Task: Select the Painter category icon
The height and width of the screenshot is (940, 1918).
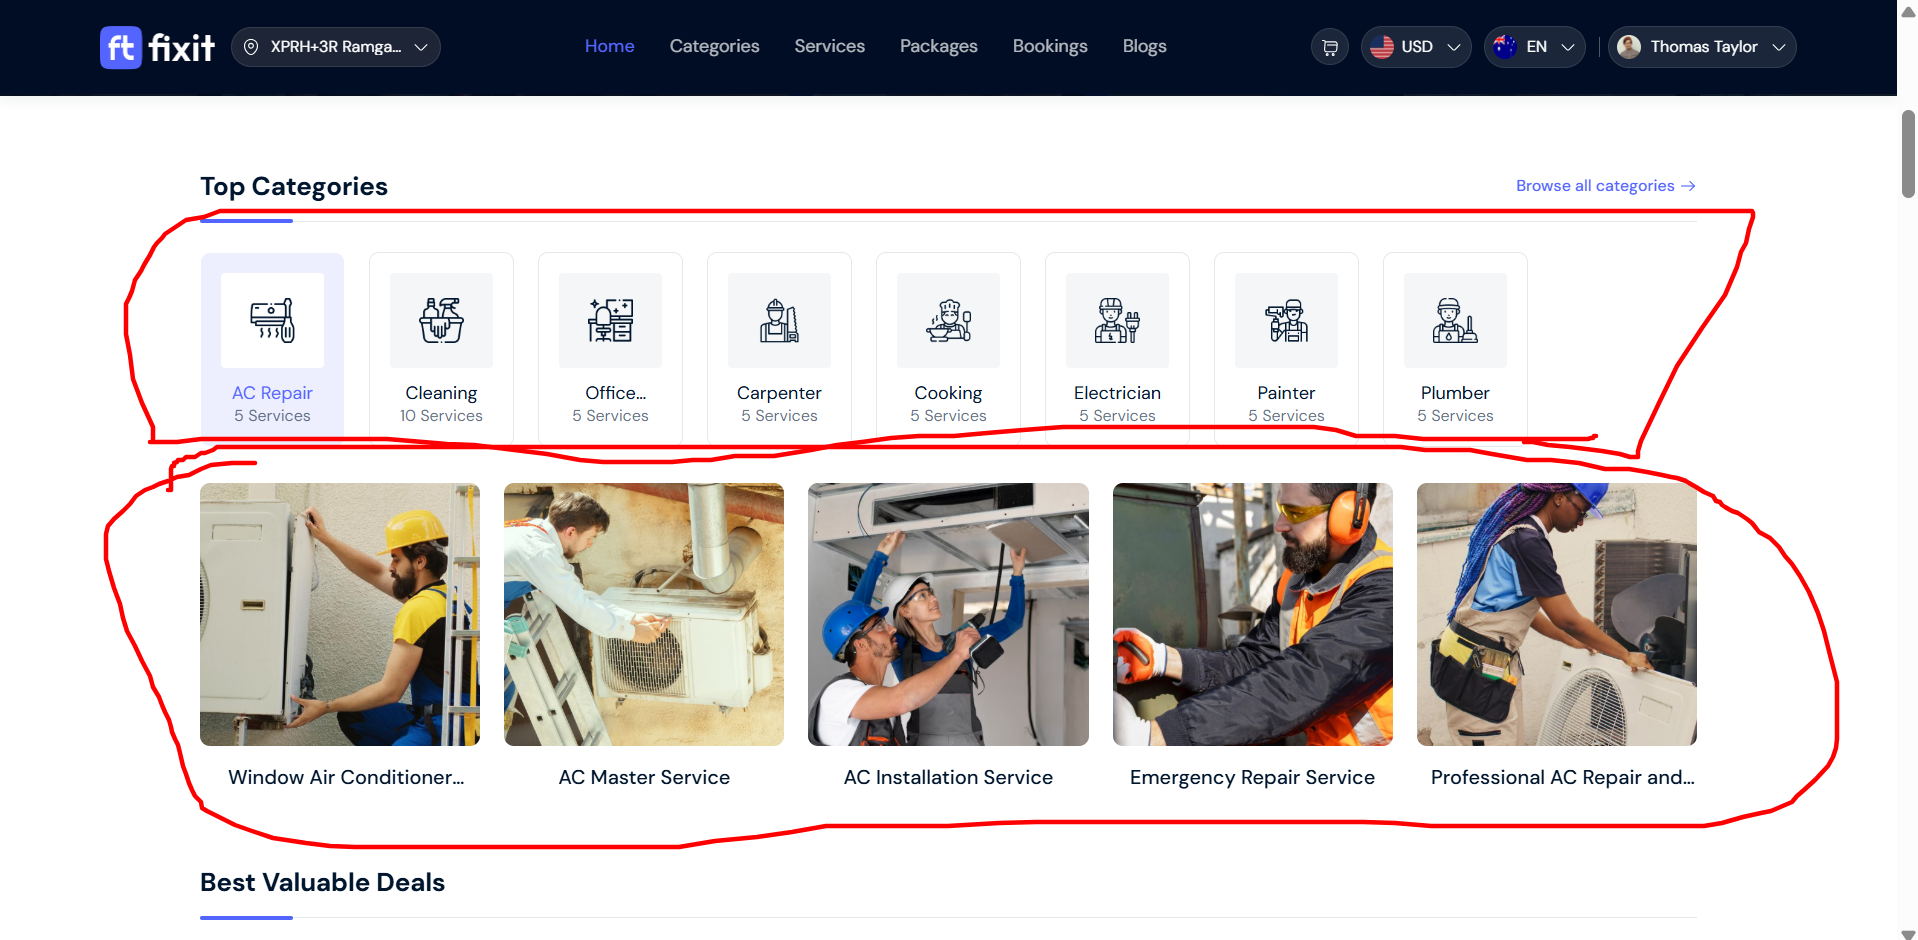Action: coord(1286,321)
